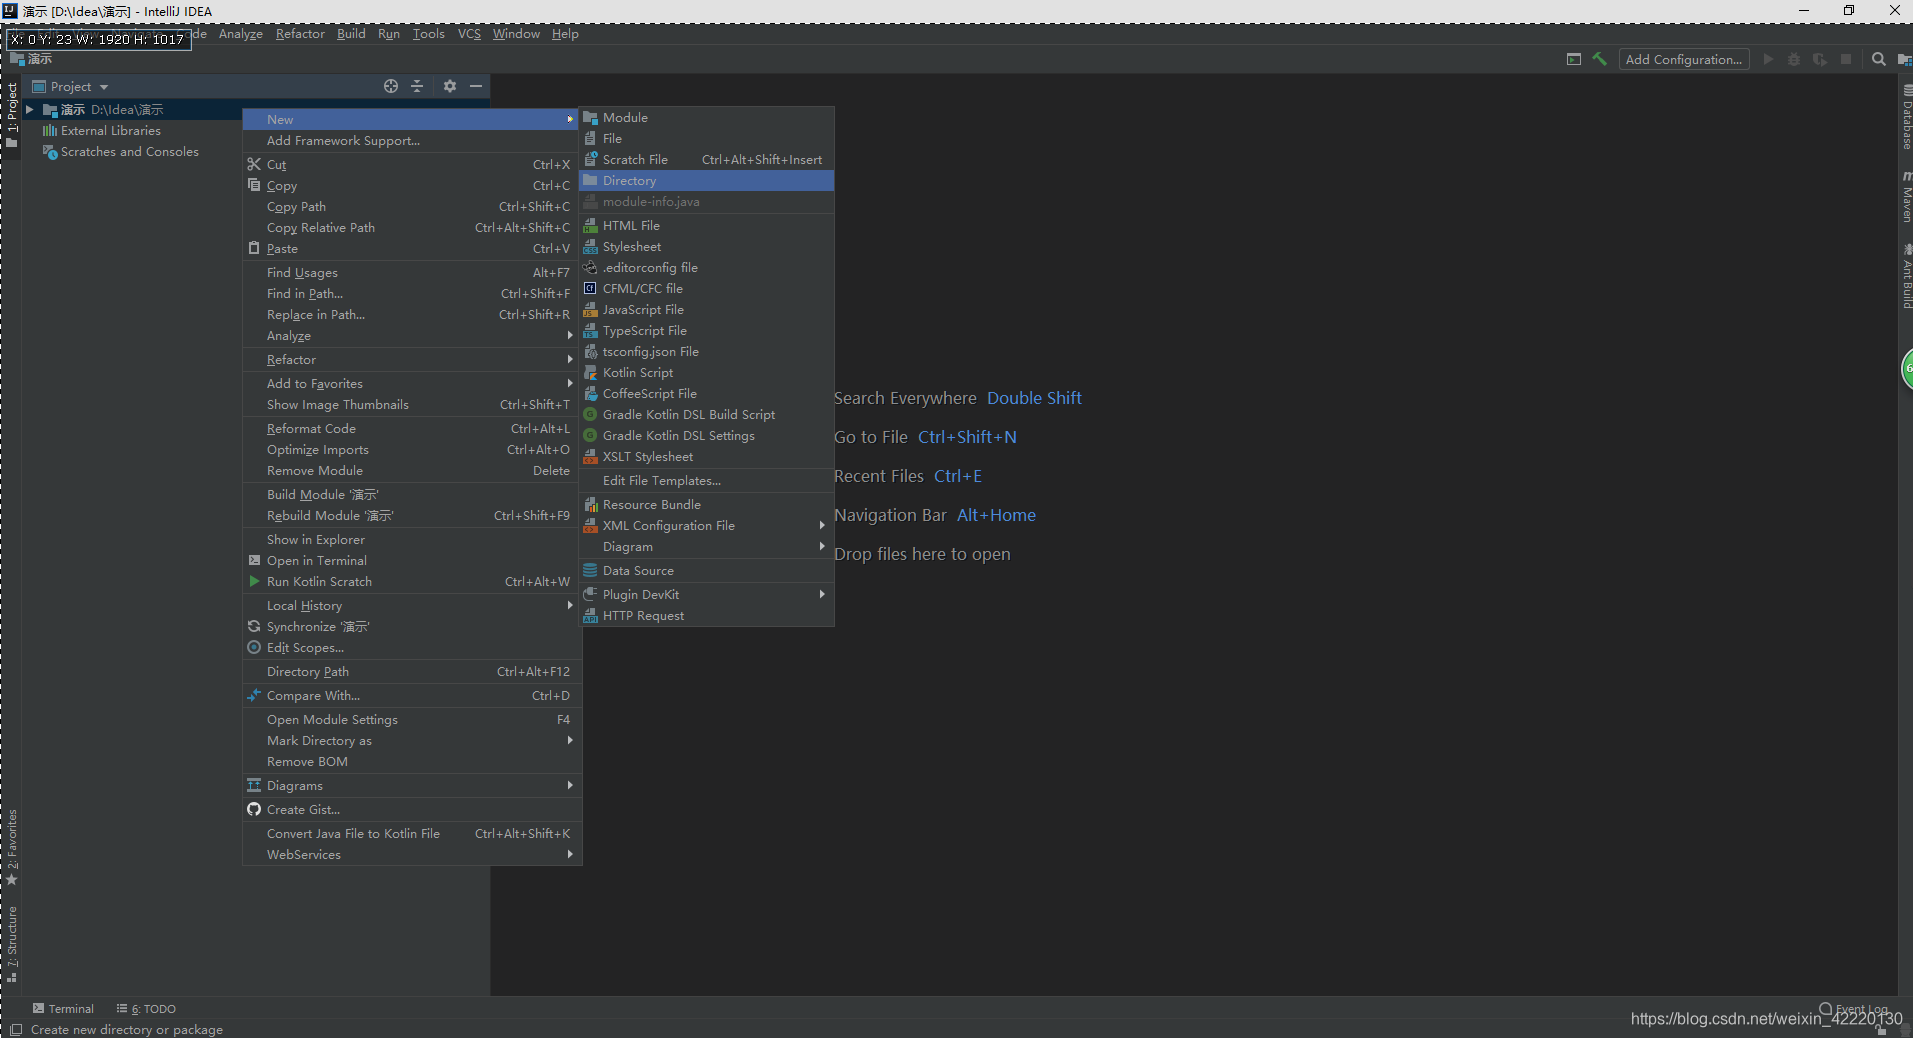Open the Terminal tool window tab
1913x1038 pixels.
pos(63,1009)
